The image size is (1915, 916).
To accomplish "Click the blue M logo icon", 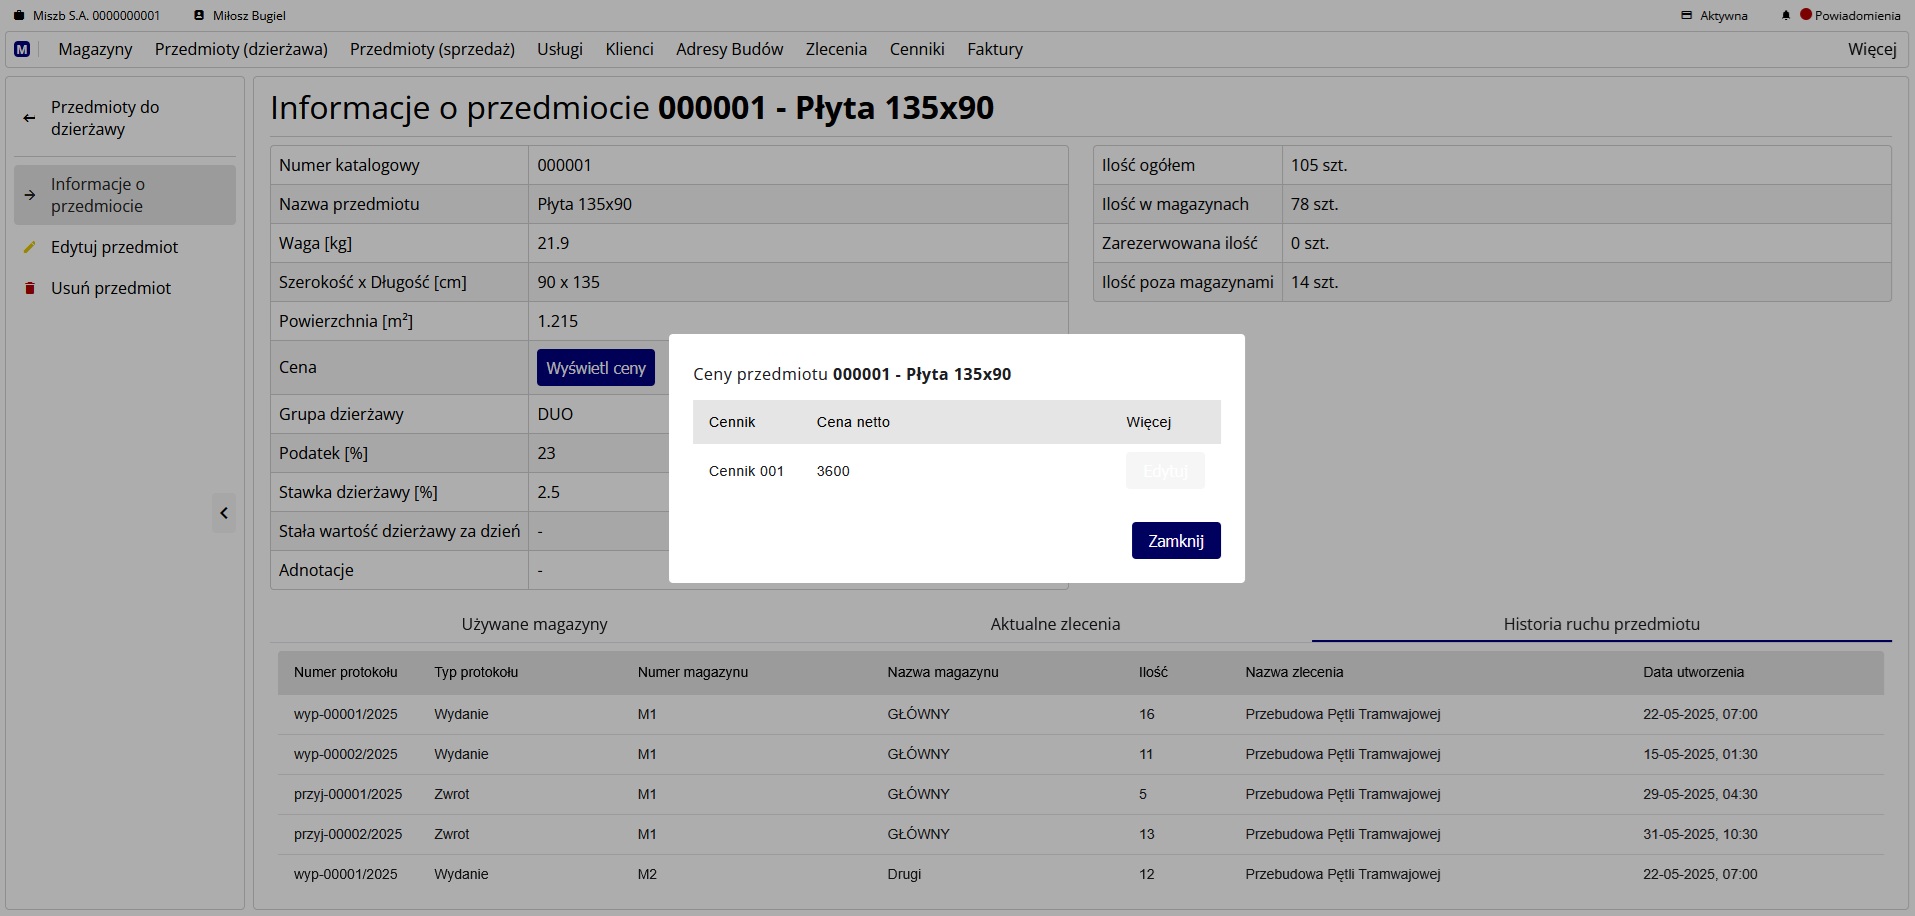I will (22, 49).
